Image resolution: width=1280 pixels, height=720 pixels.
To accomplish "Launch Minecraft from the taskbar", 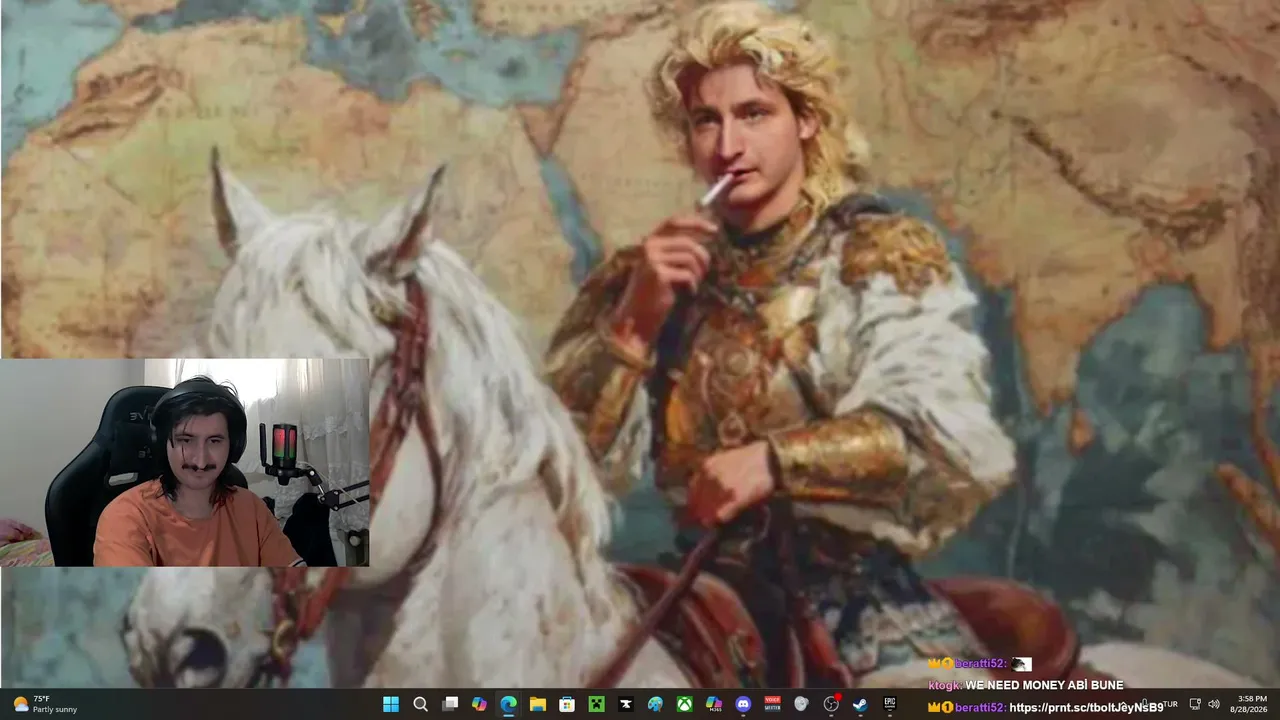I will click(596, 704).
